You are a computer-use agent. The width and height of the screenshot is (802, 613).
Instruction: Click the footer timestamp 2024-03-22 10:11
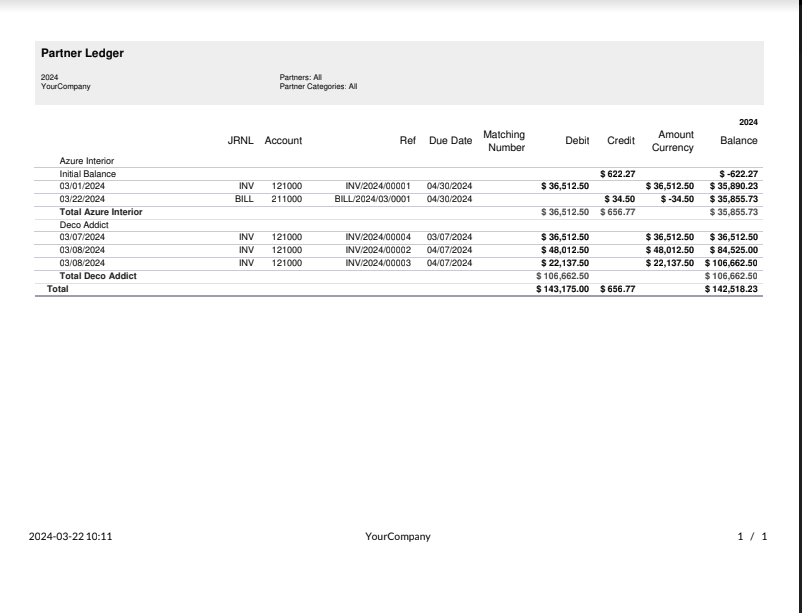pos(71,536)
